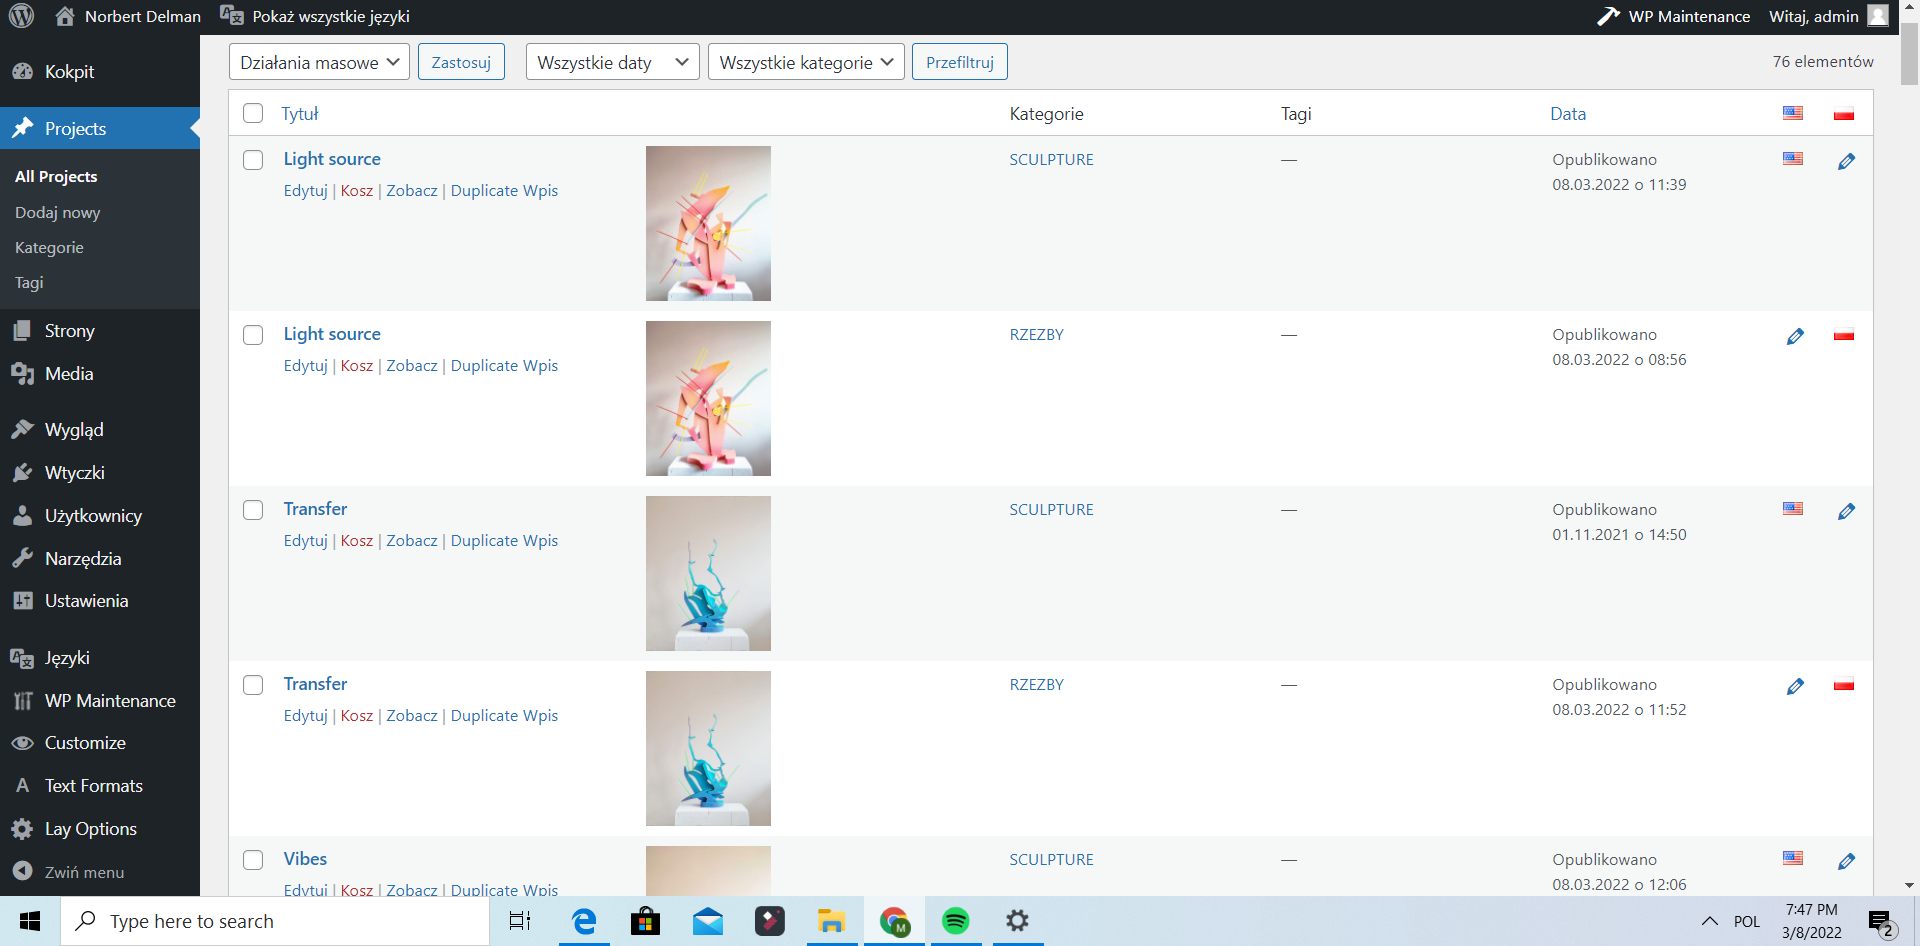Open Języki settings via sidebar icon
Viewport: 1920px width, 946px height.
(21, 658)
